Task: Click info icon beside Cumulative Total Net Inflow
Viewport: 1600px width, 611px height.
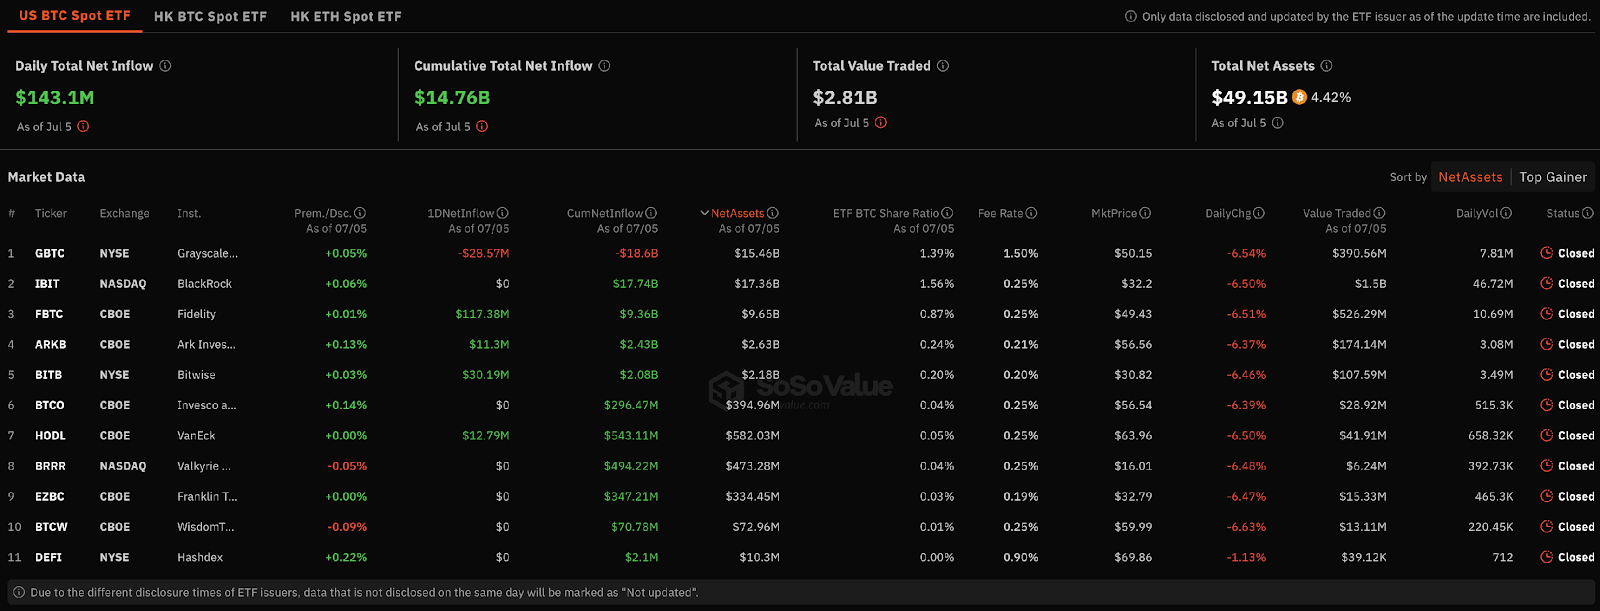Action: pos(604,66)
